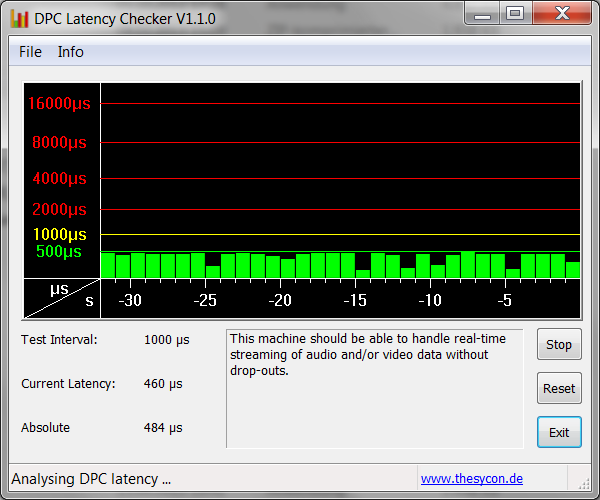Click the green 500µs axis label
The image size is (600, 500).
pyautogui.click(x=59, y=251)
